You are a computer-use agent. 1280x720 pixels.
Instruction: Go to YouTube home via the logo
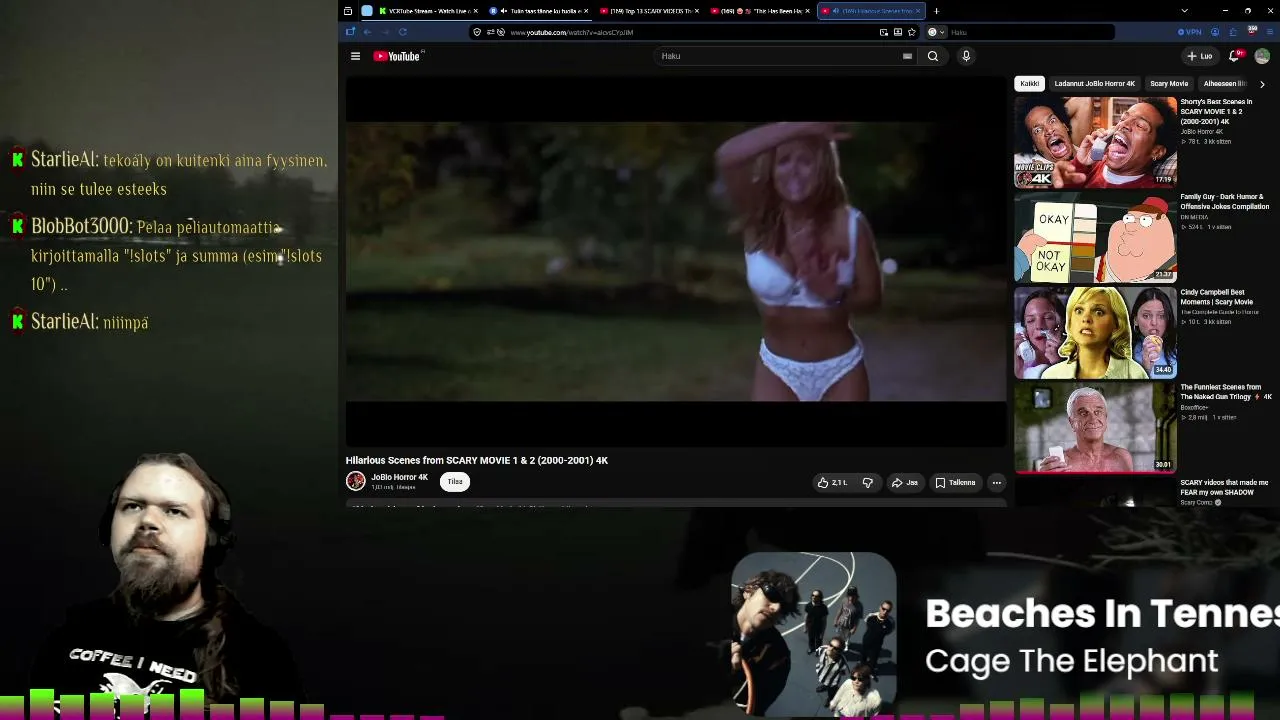coord(398,56)
